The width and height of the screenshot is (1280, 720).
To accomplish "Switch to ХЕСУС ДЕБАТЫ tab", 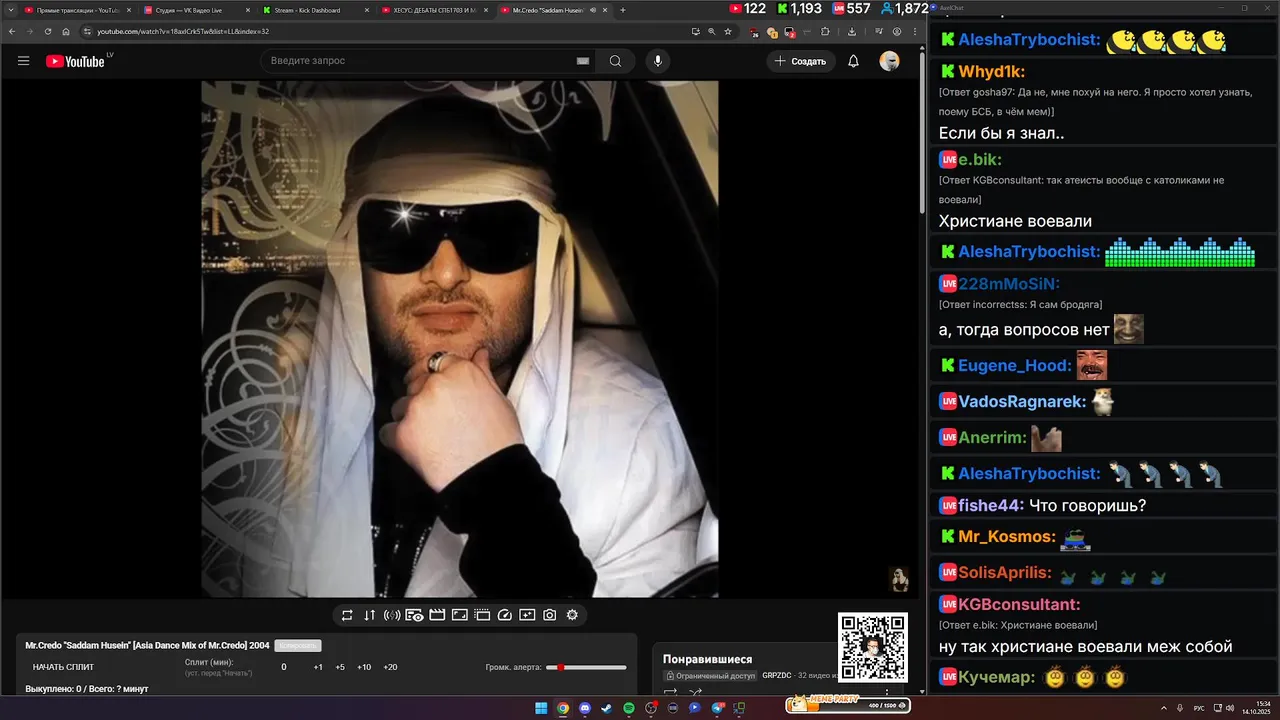I will tap(434, 10).
